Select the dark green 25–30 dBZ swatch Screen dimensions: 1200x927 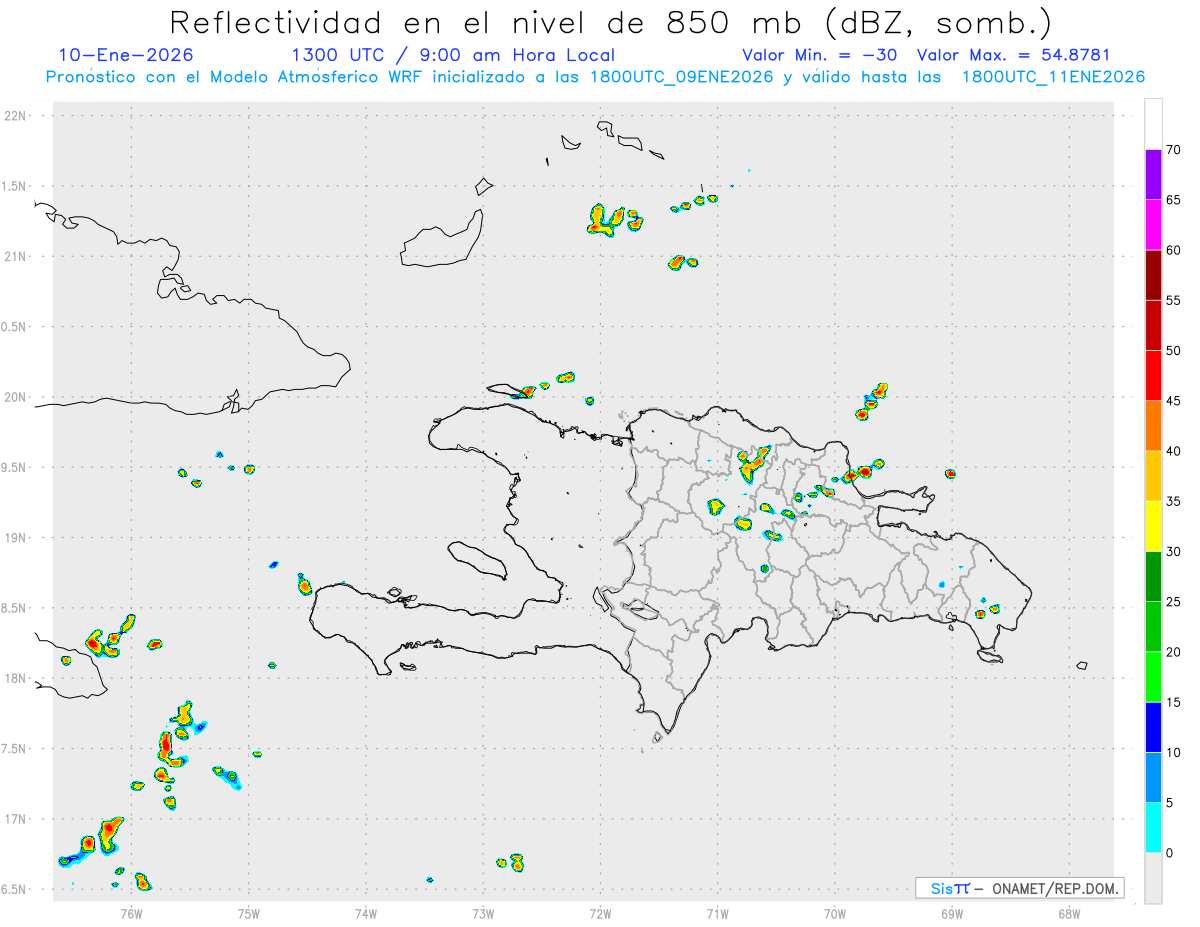point(1153,577)
